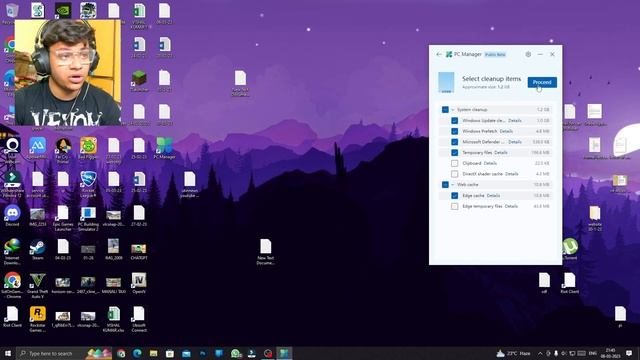Select the Steam desktop icon
Image resolution: width=640 pixels, height=360 pixels.
[38, 250]
